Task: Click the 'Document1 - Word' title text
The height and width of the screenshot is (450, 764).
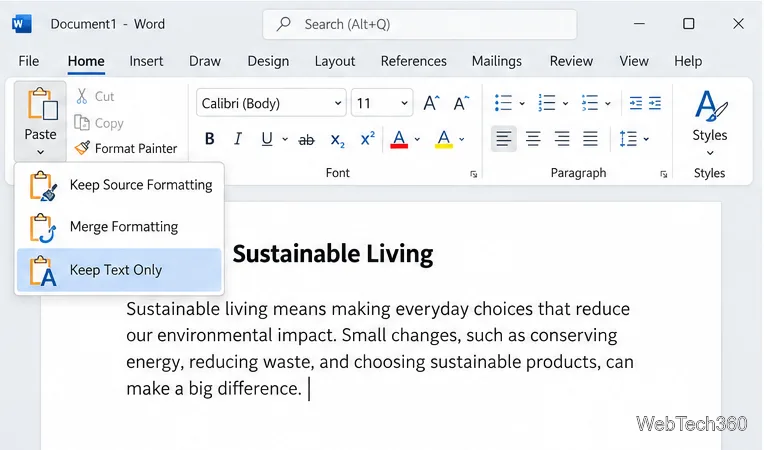Action: 108,24
